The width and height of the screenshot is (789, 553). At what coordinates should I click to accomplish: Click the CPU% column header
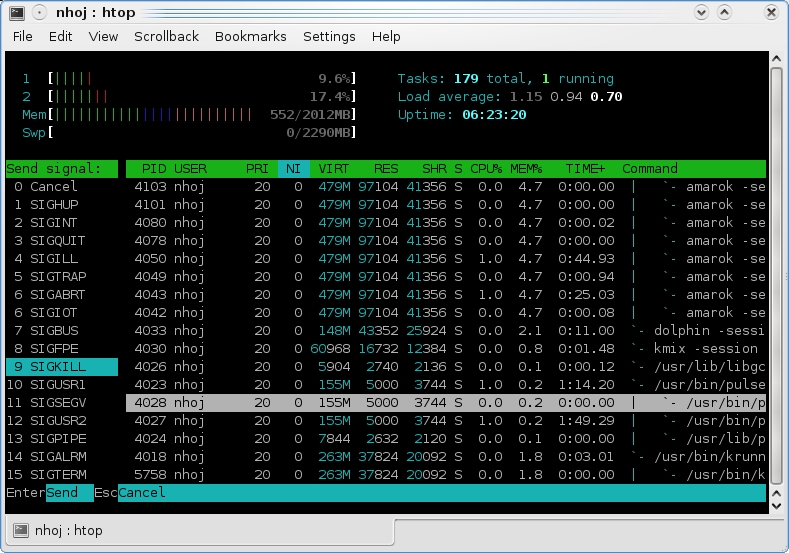486,169
